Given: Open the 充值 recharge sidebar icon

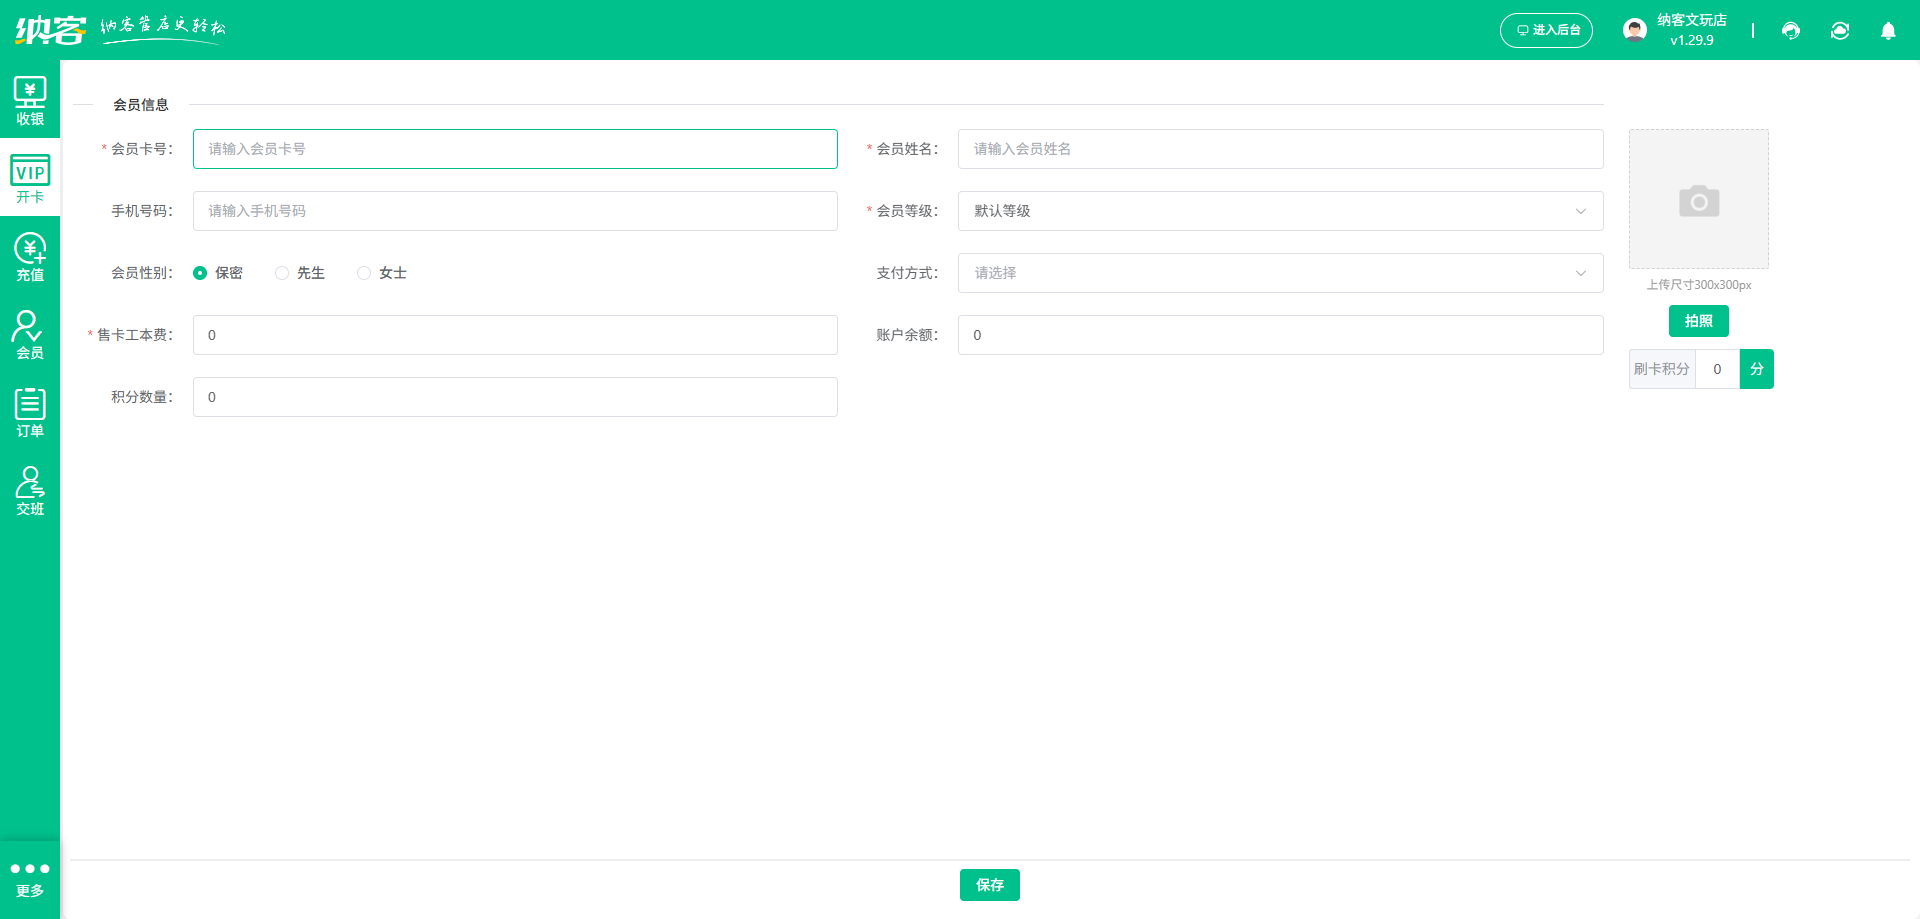Looking at the screenshot, I should 30,257.
